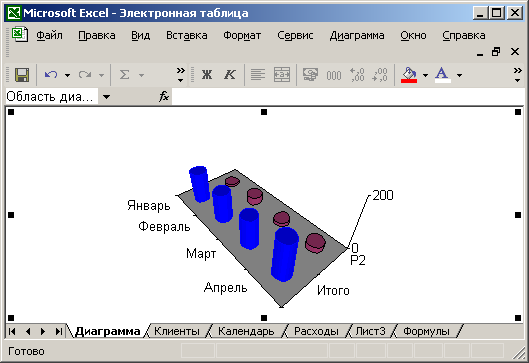Apply the currency format icon
Screen dimensions: 529x363
(x=310, y=75)
